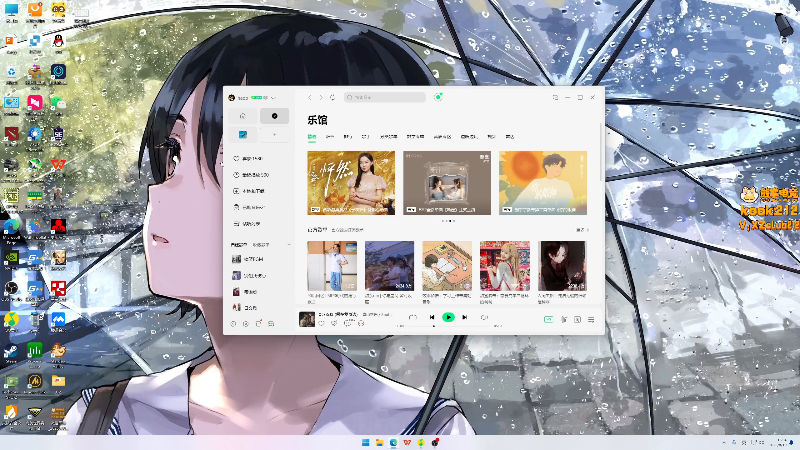Viewport: 800px width, 450px height.
Task: Refresh the page with the circular arrow
Action: click(x=333, y=97)
